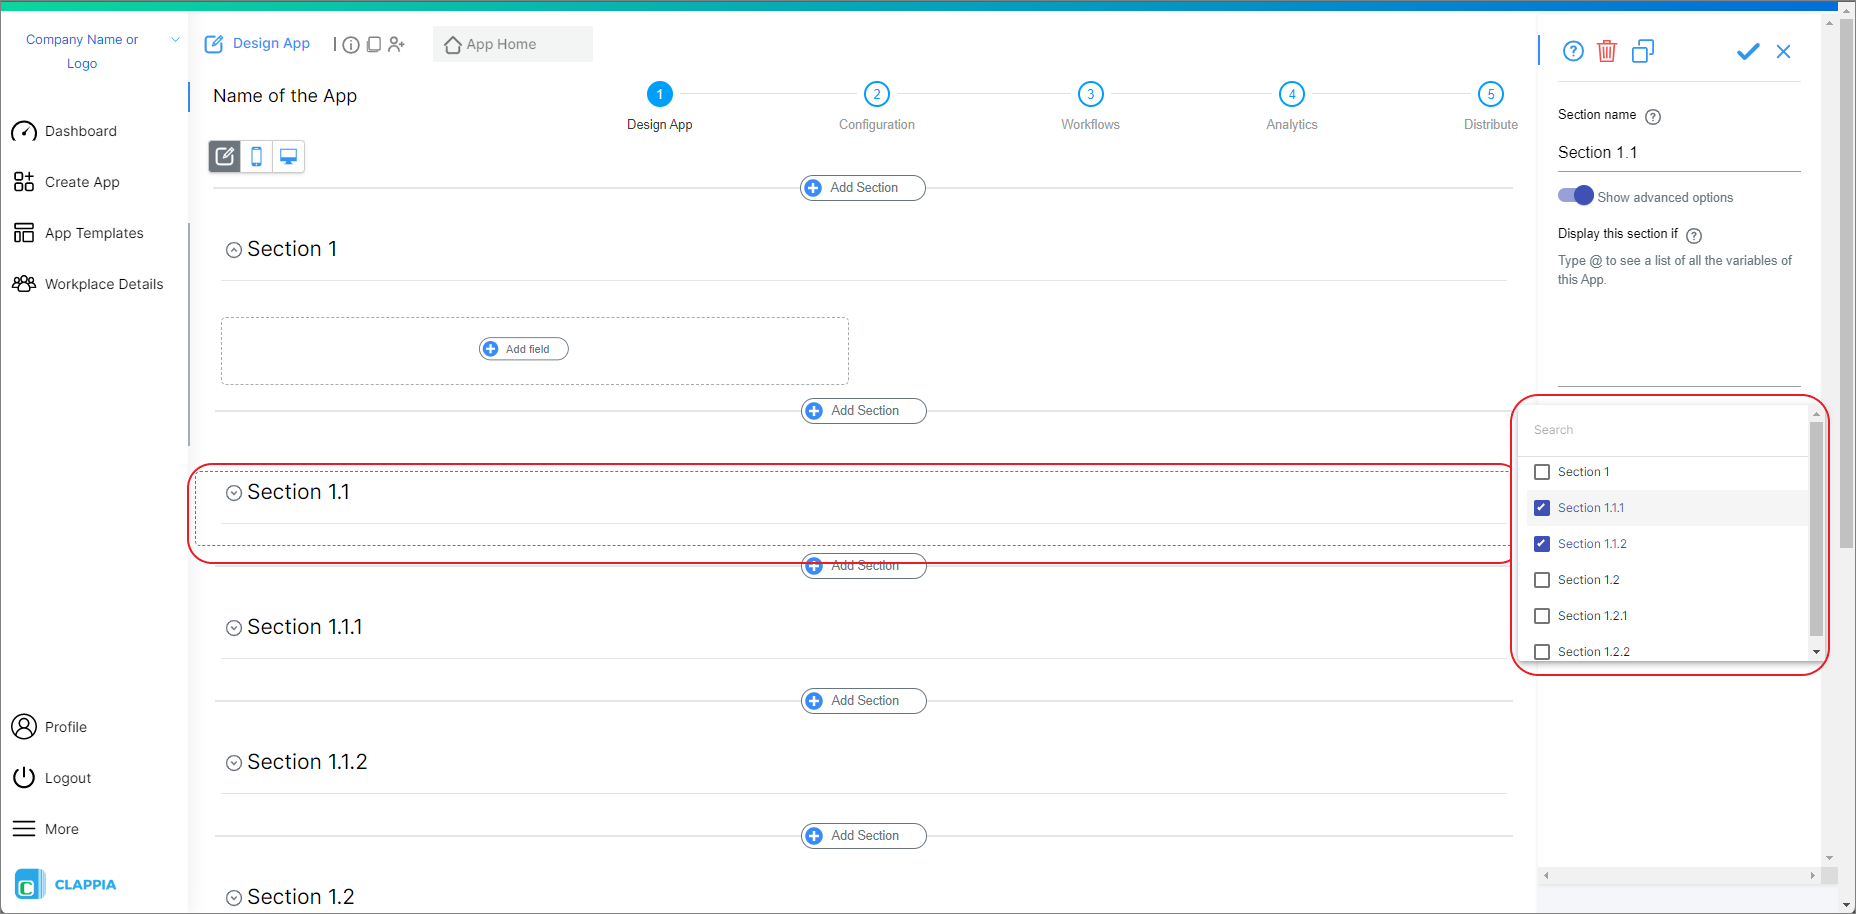Collapse Section 1 with its chevron
The width and height of the screenshot is (1856, 914).
pos(234,248)
